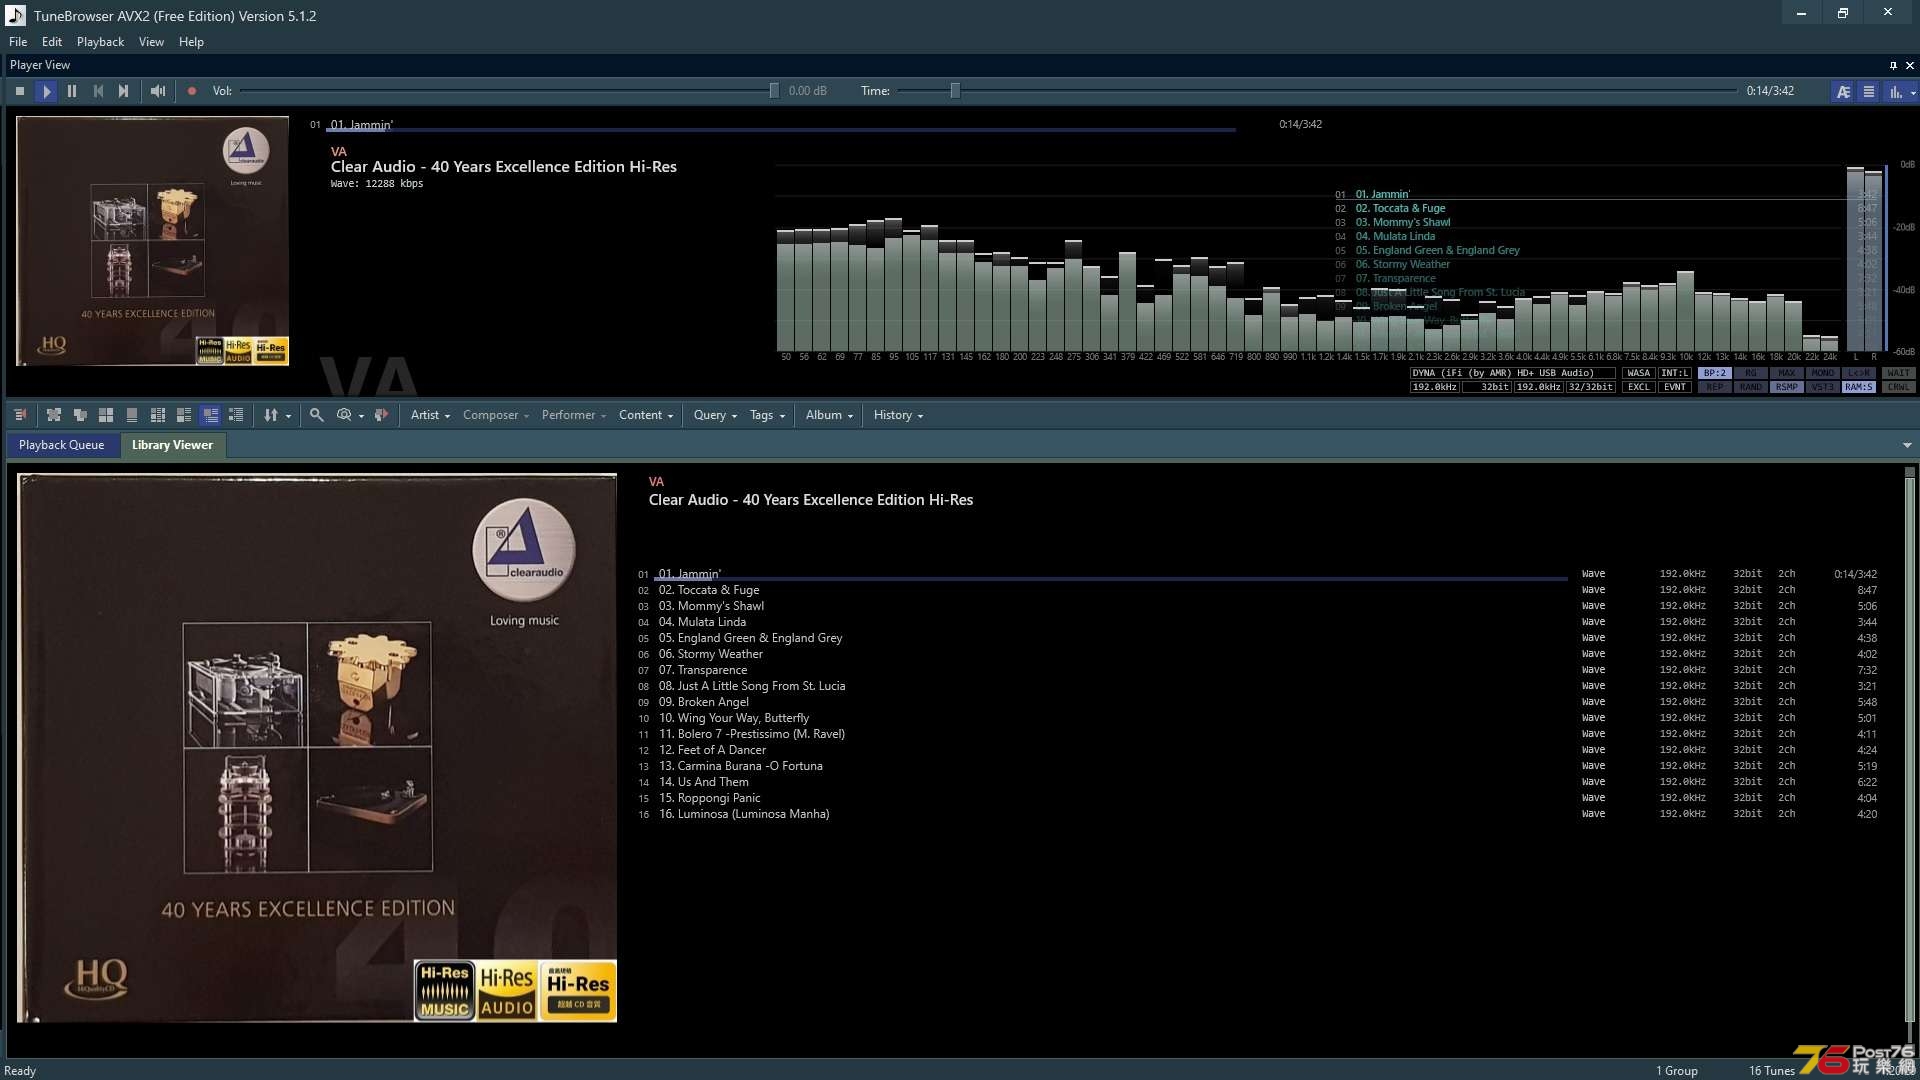Toggle the VST3 indicator
1920x1080 pixels.
pyautogui.click(x=1823, y=387)
